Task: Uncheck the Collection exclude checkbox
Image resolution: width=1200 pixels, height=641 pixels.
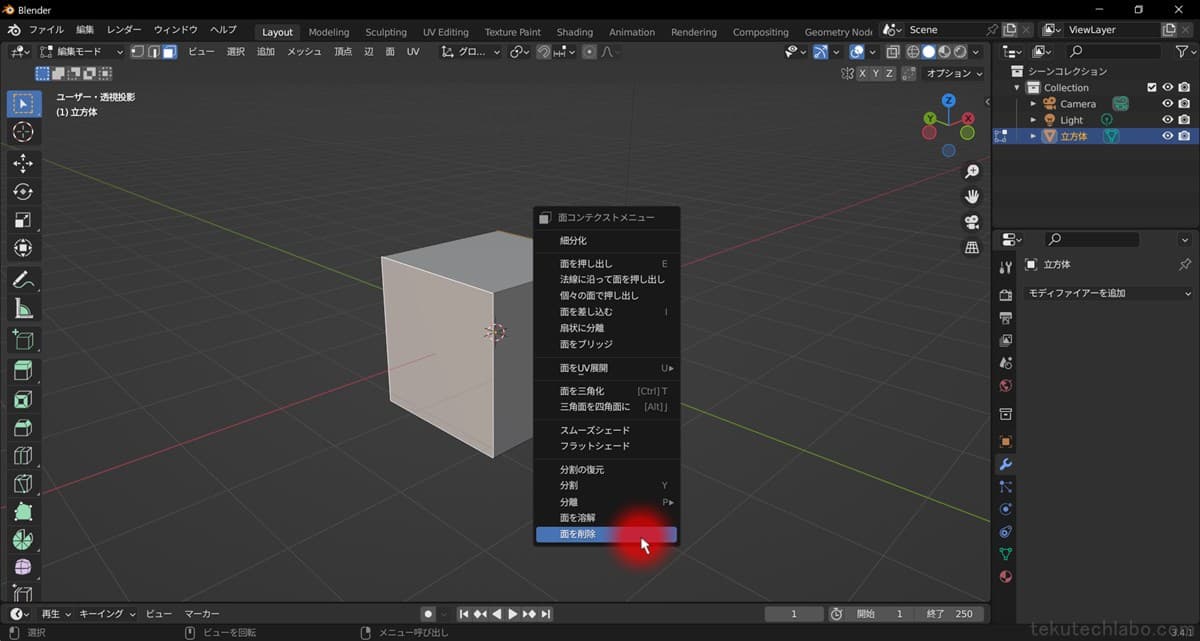Action: click(x=1151, y=88)
